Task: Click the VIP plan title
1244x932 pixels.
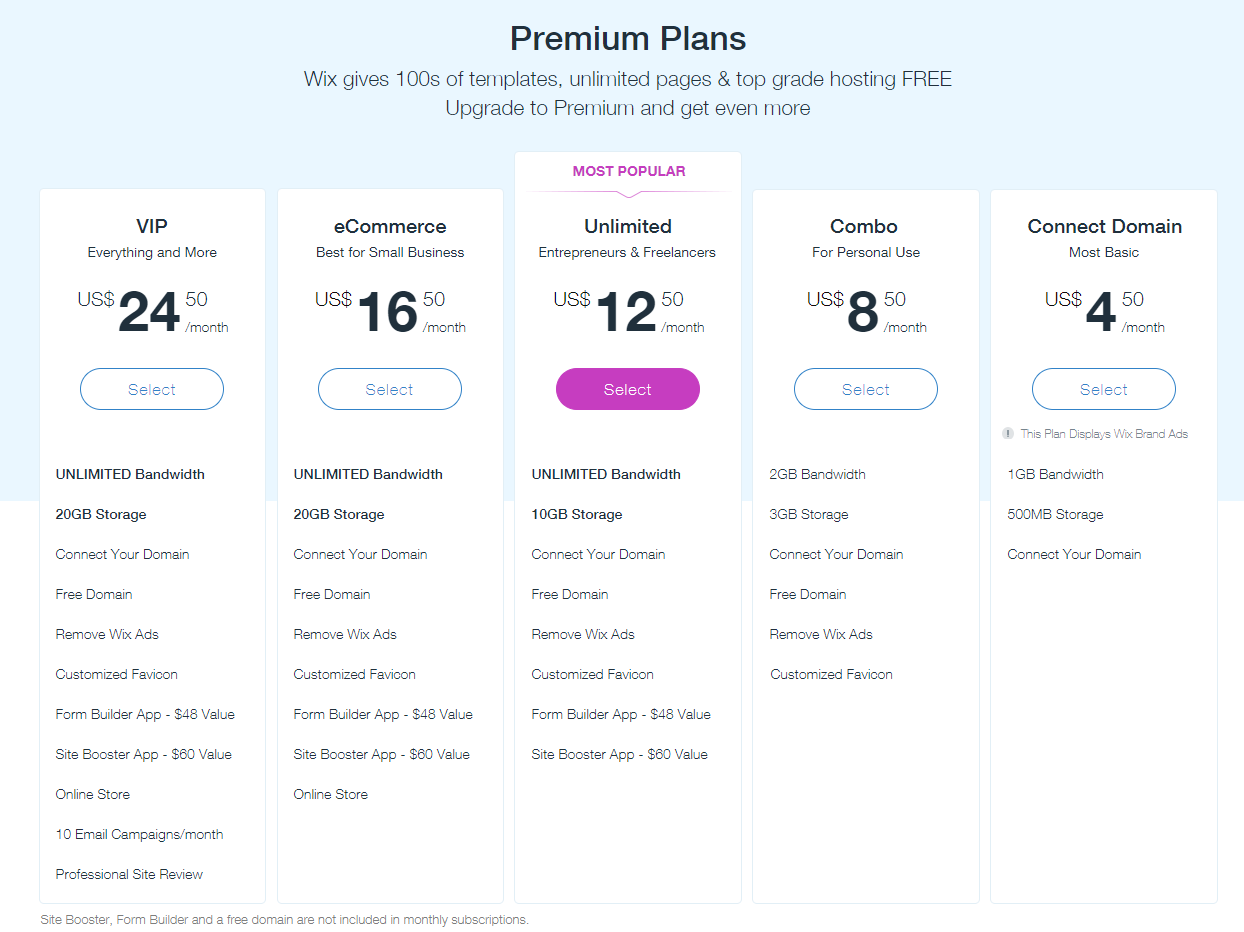Action: coord(152,226)
